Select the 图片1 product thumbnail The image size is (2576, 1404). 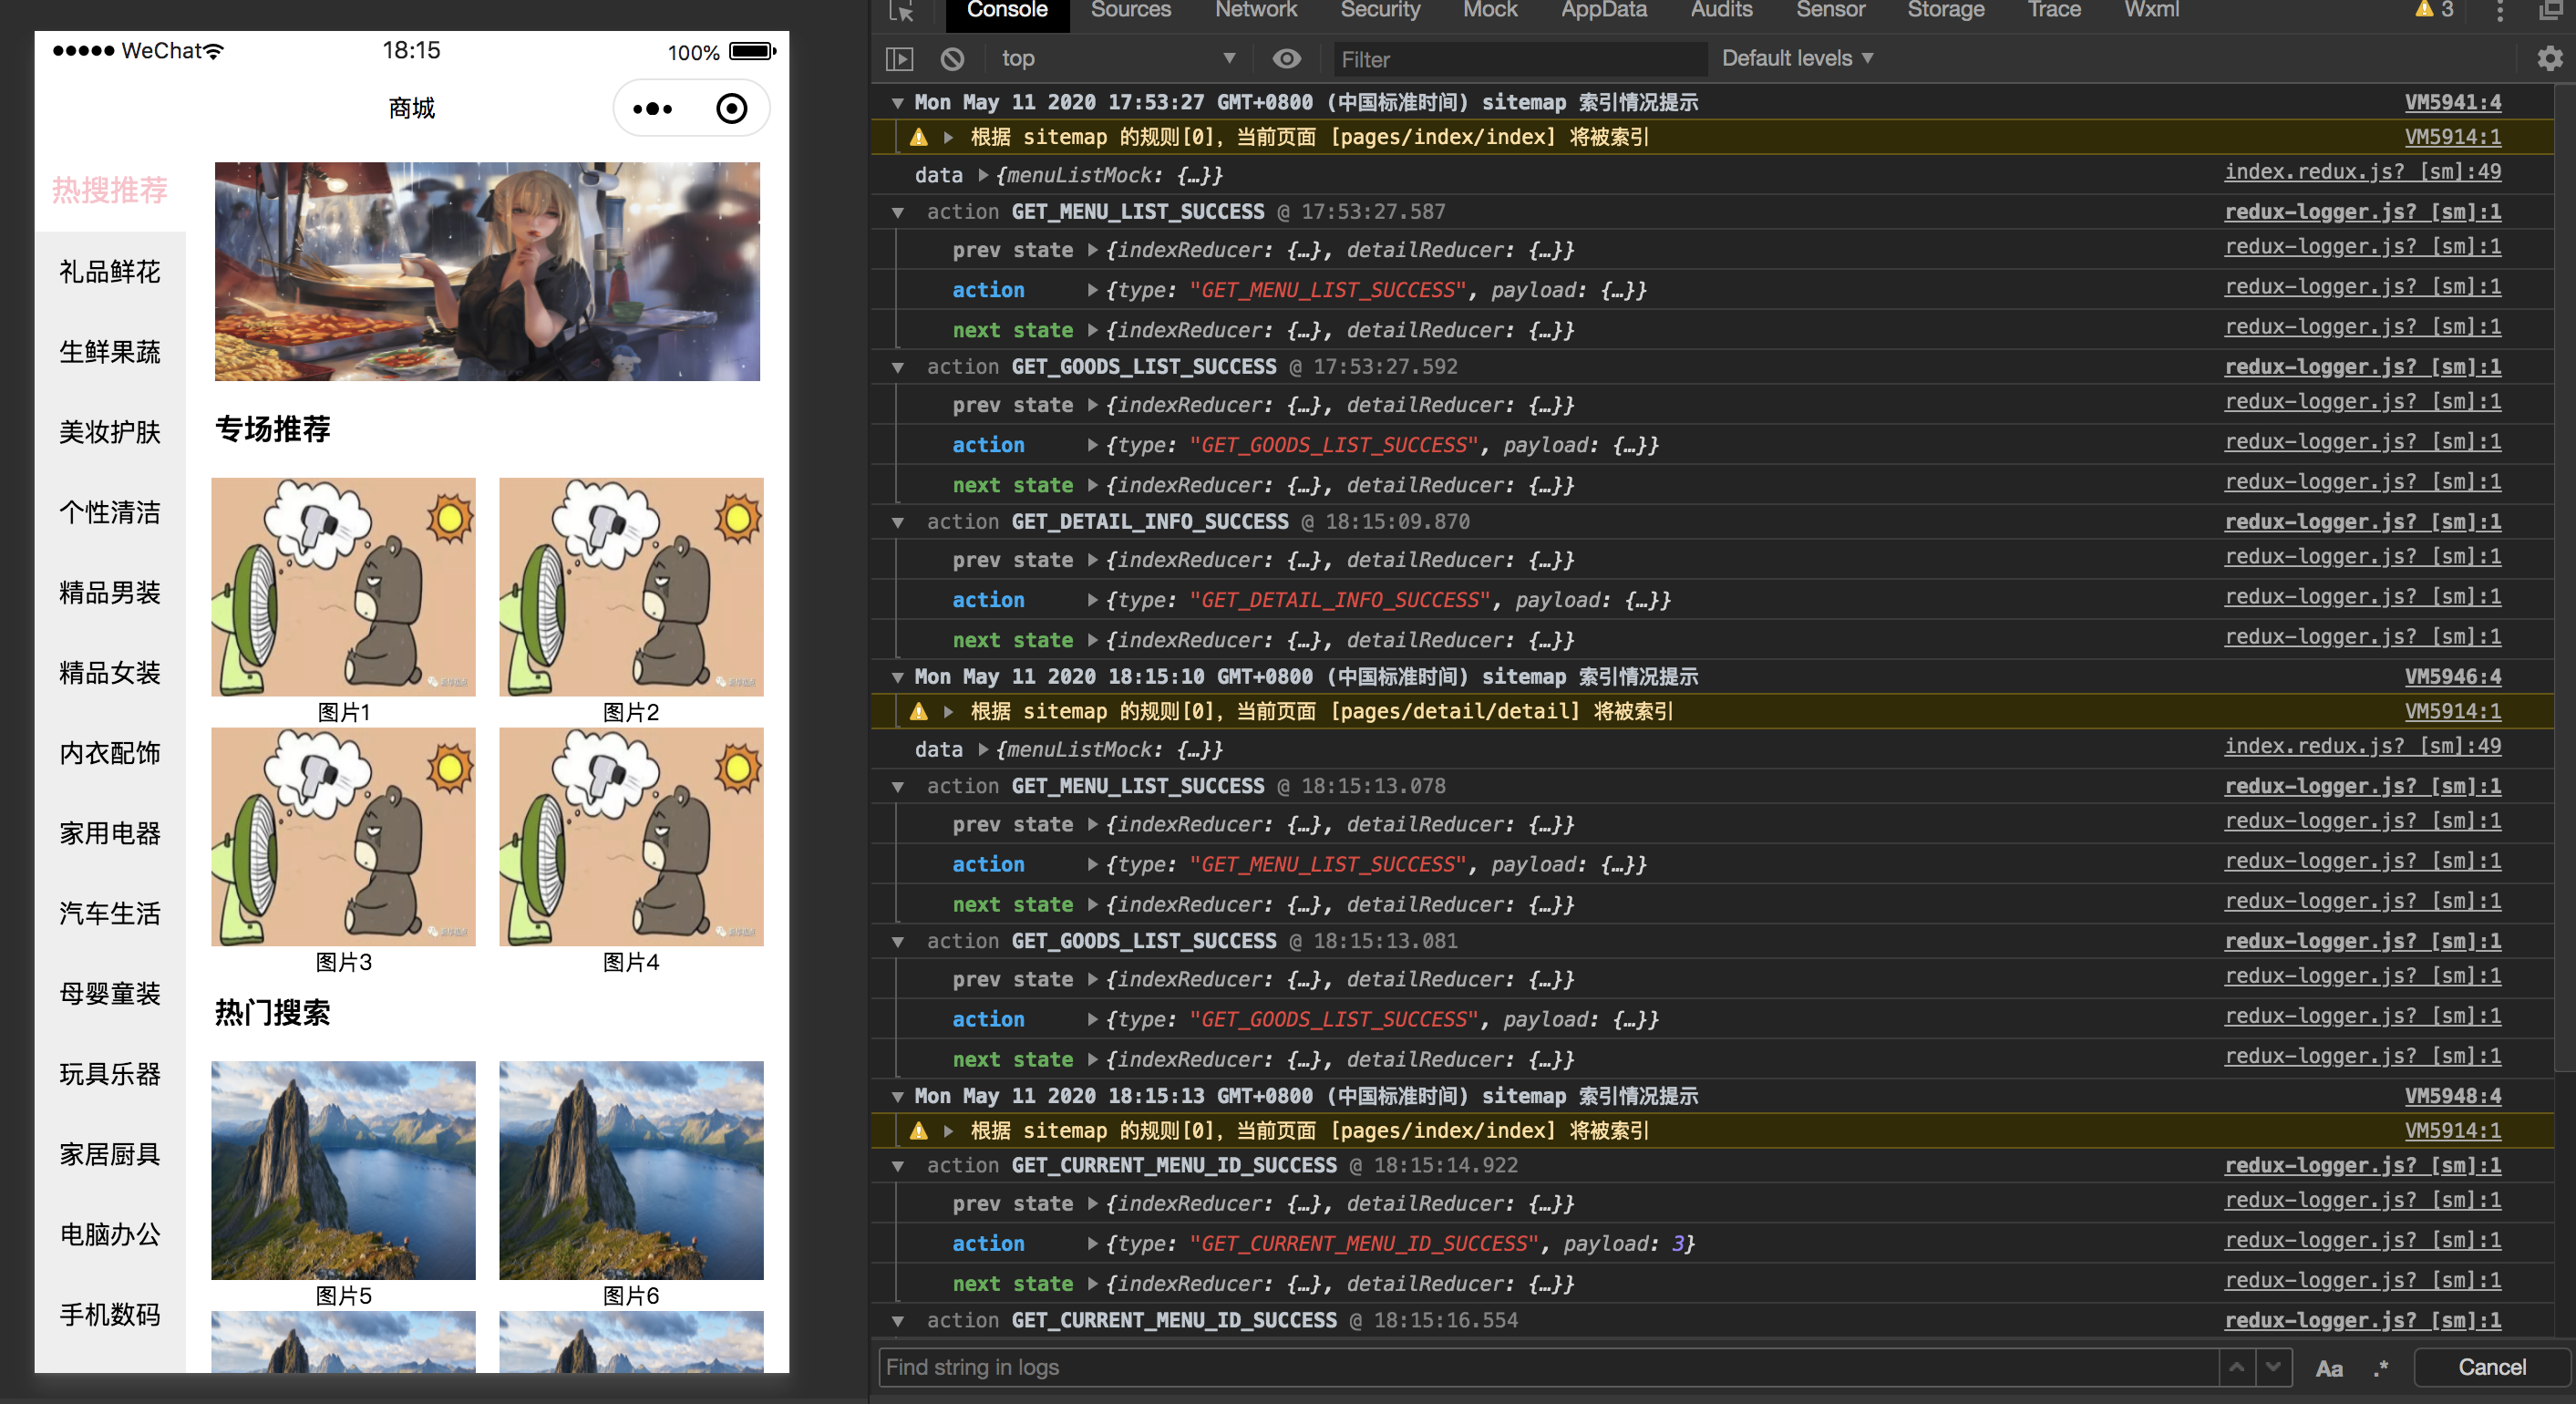tap(343, 587)
